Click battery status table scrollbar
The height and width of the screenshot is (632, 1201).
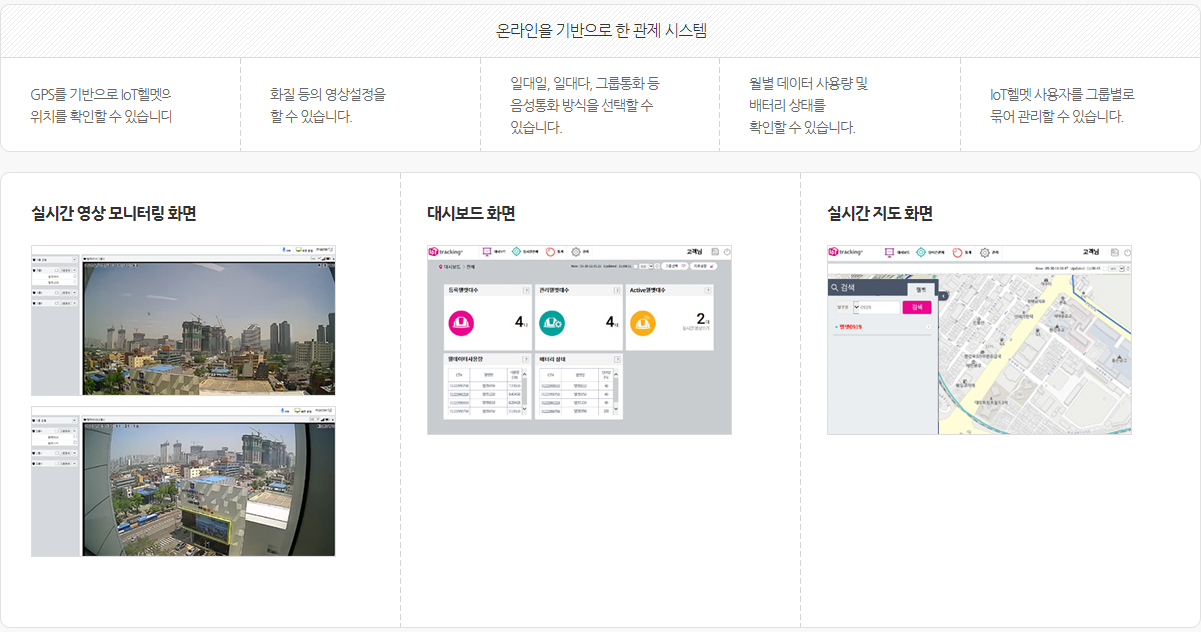(x=616, y=390)
